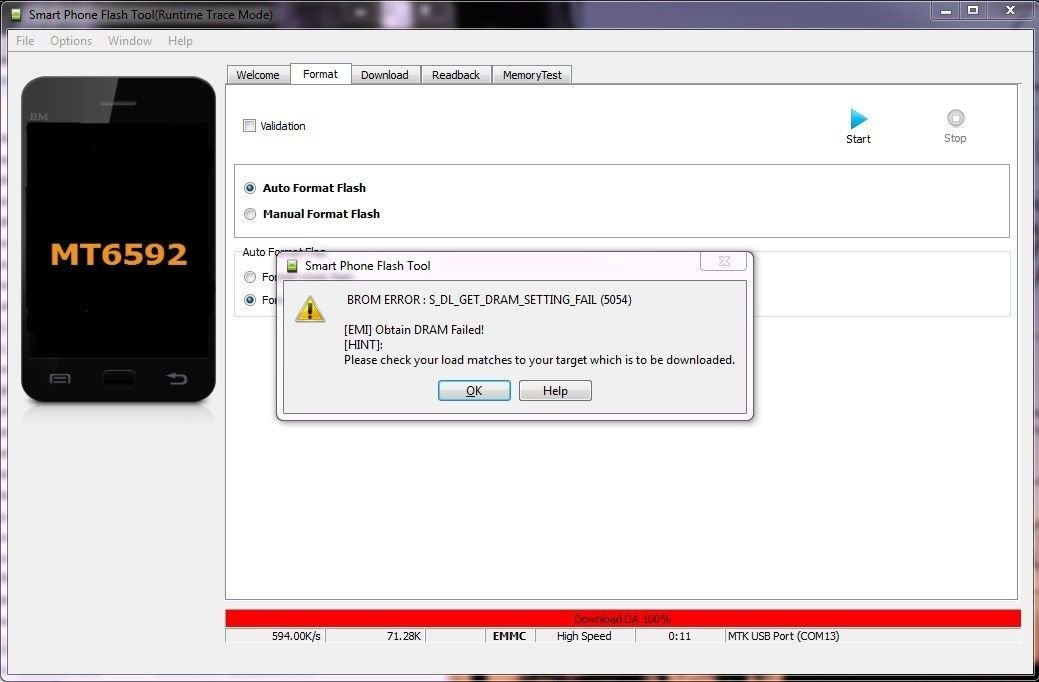
Task: Select Manual Format Flash radio button
Action: click(x=250, y=214)
